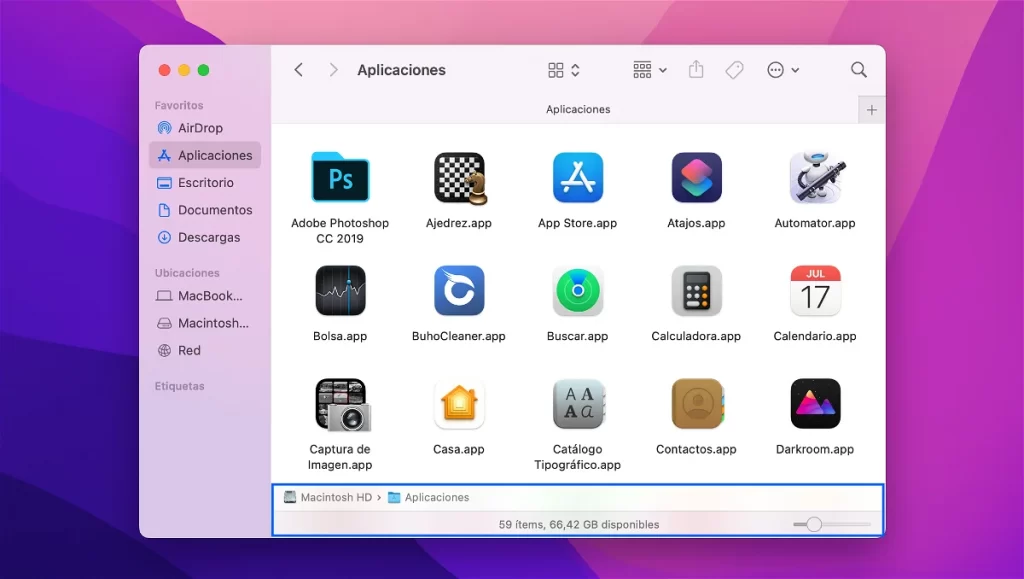
Task: Select the Darkroom.app icon
Action: pos(815,403)
